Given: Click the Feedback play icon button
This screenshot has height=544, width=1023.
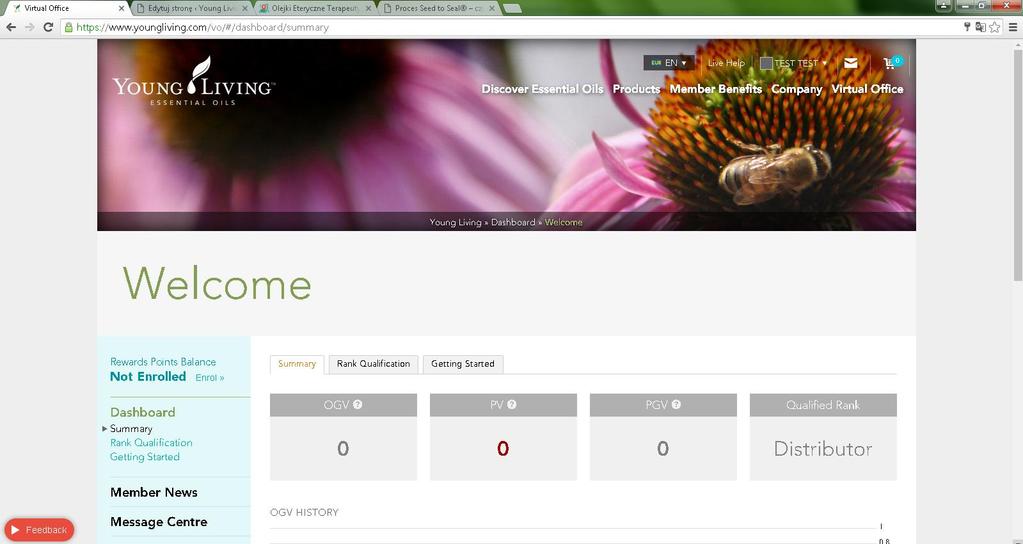Looking at the screenshot, I should (x=39, y=530).
